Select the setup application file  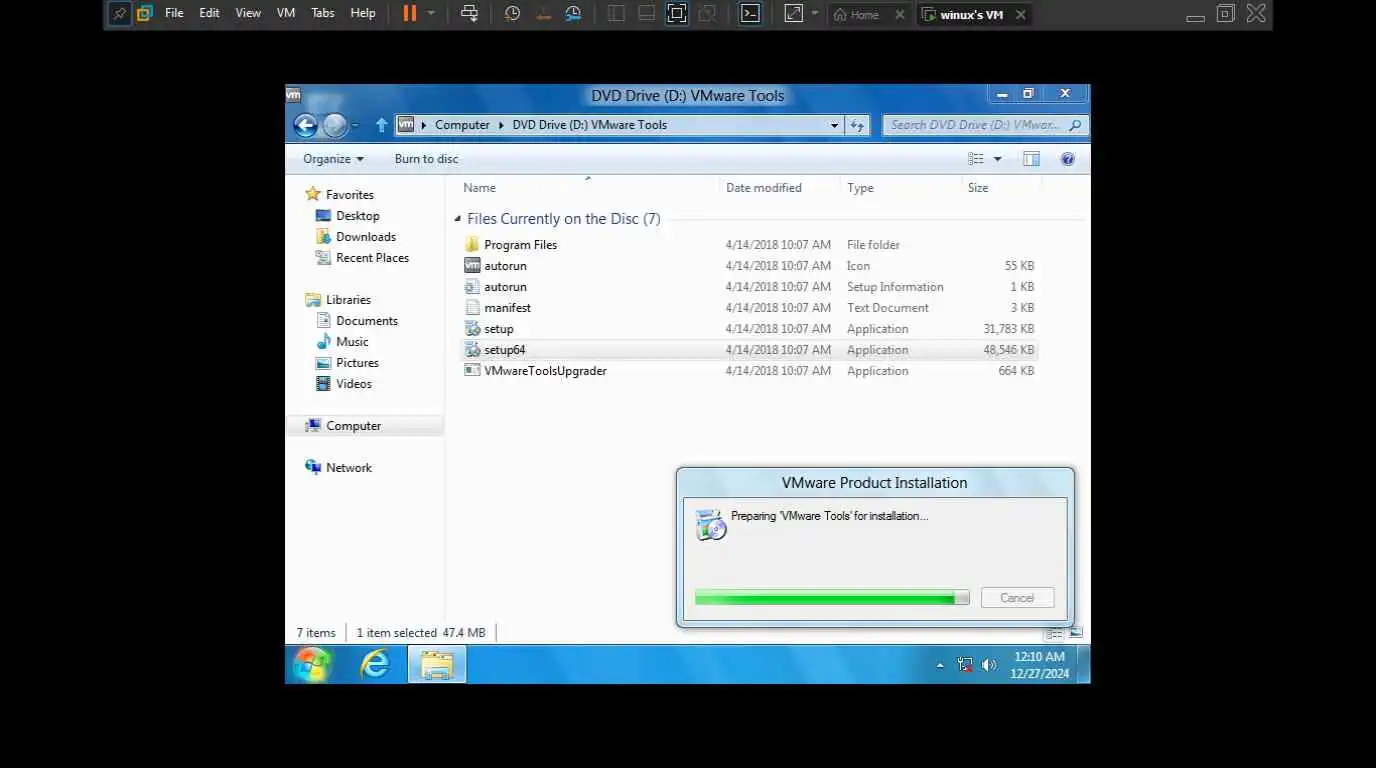point(748,329)
